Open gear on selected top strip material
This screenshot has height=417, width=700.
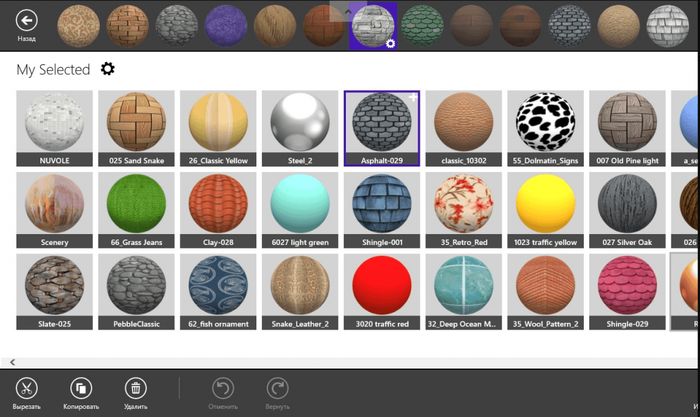click(390, 43)
